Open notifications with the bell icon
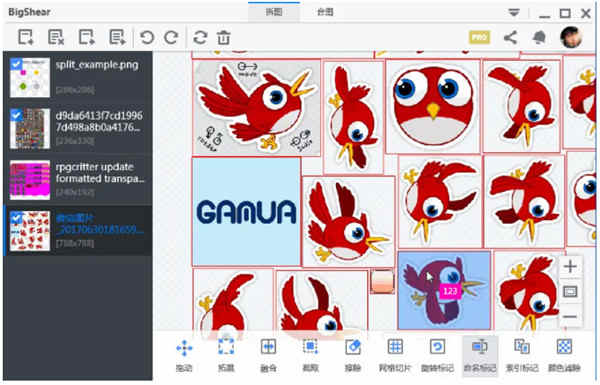The image size is (600, 385). pyautogui.click(x=539, y=38)
